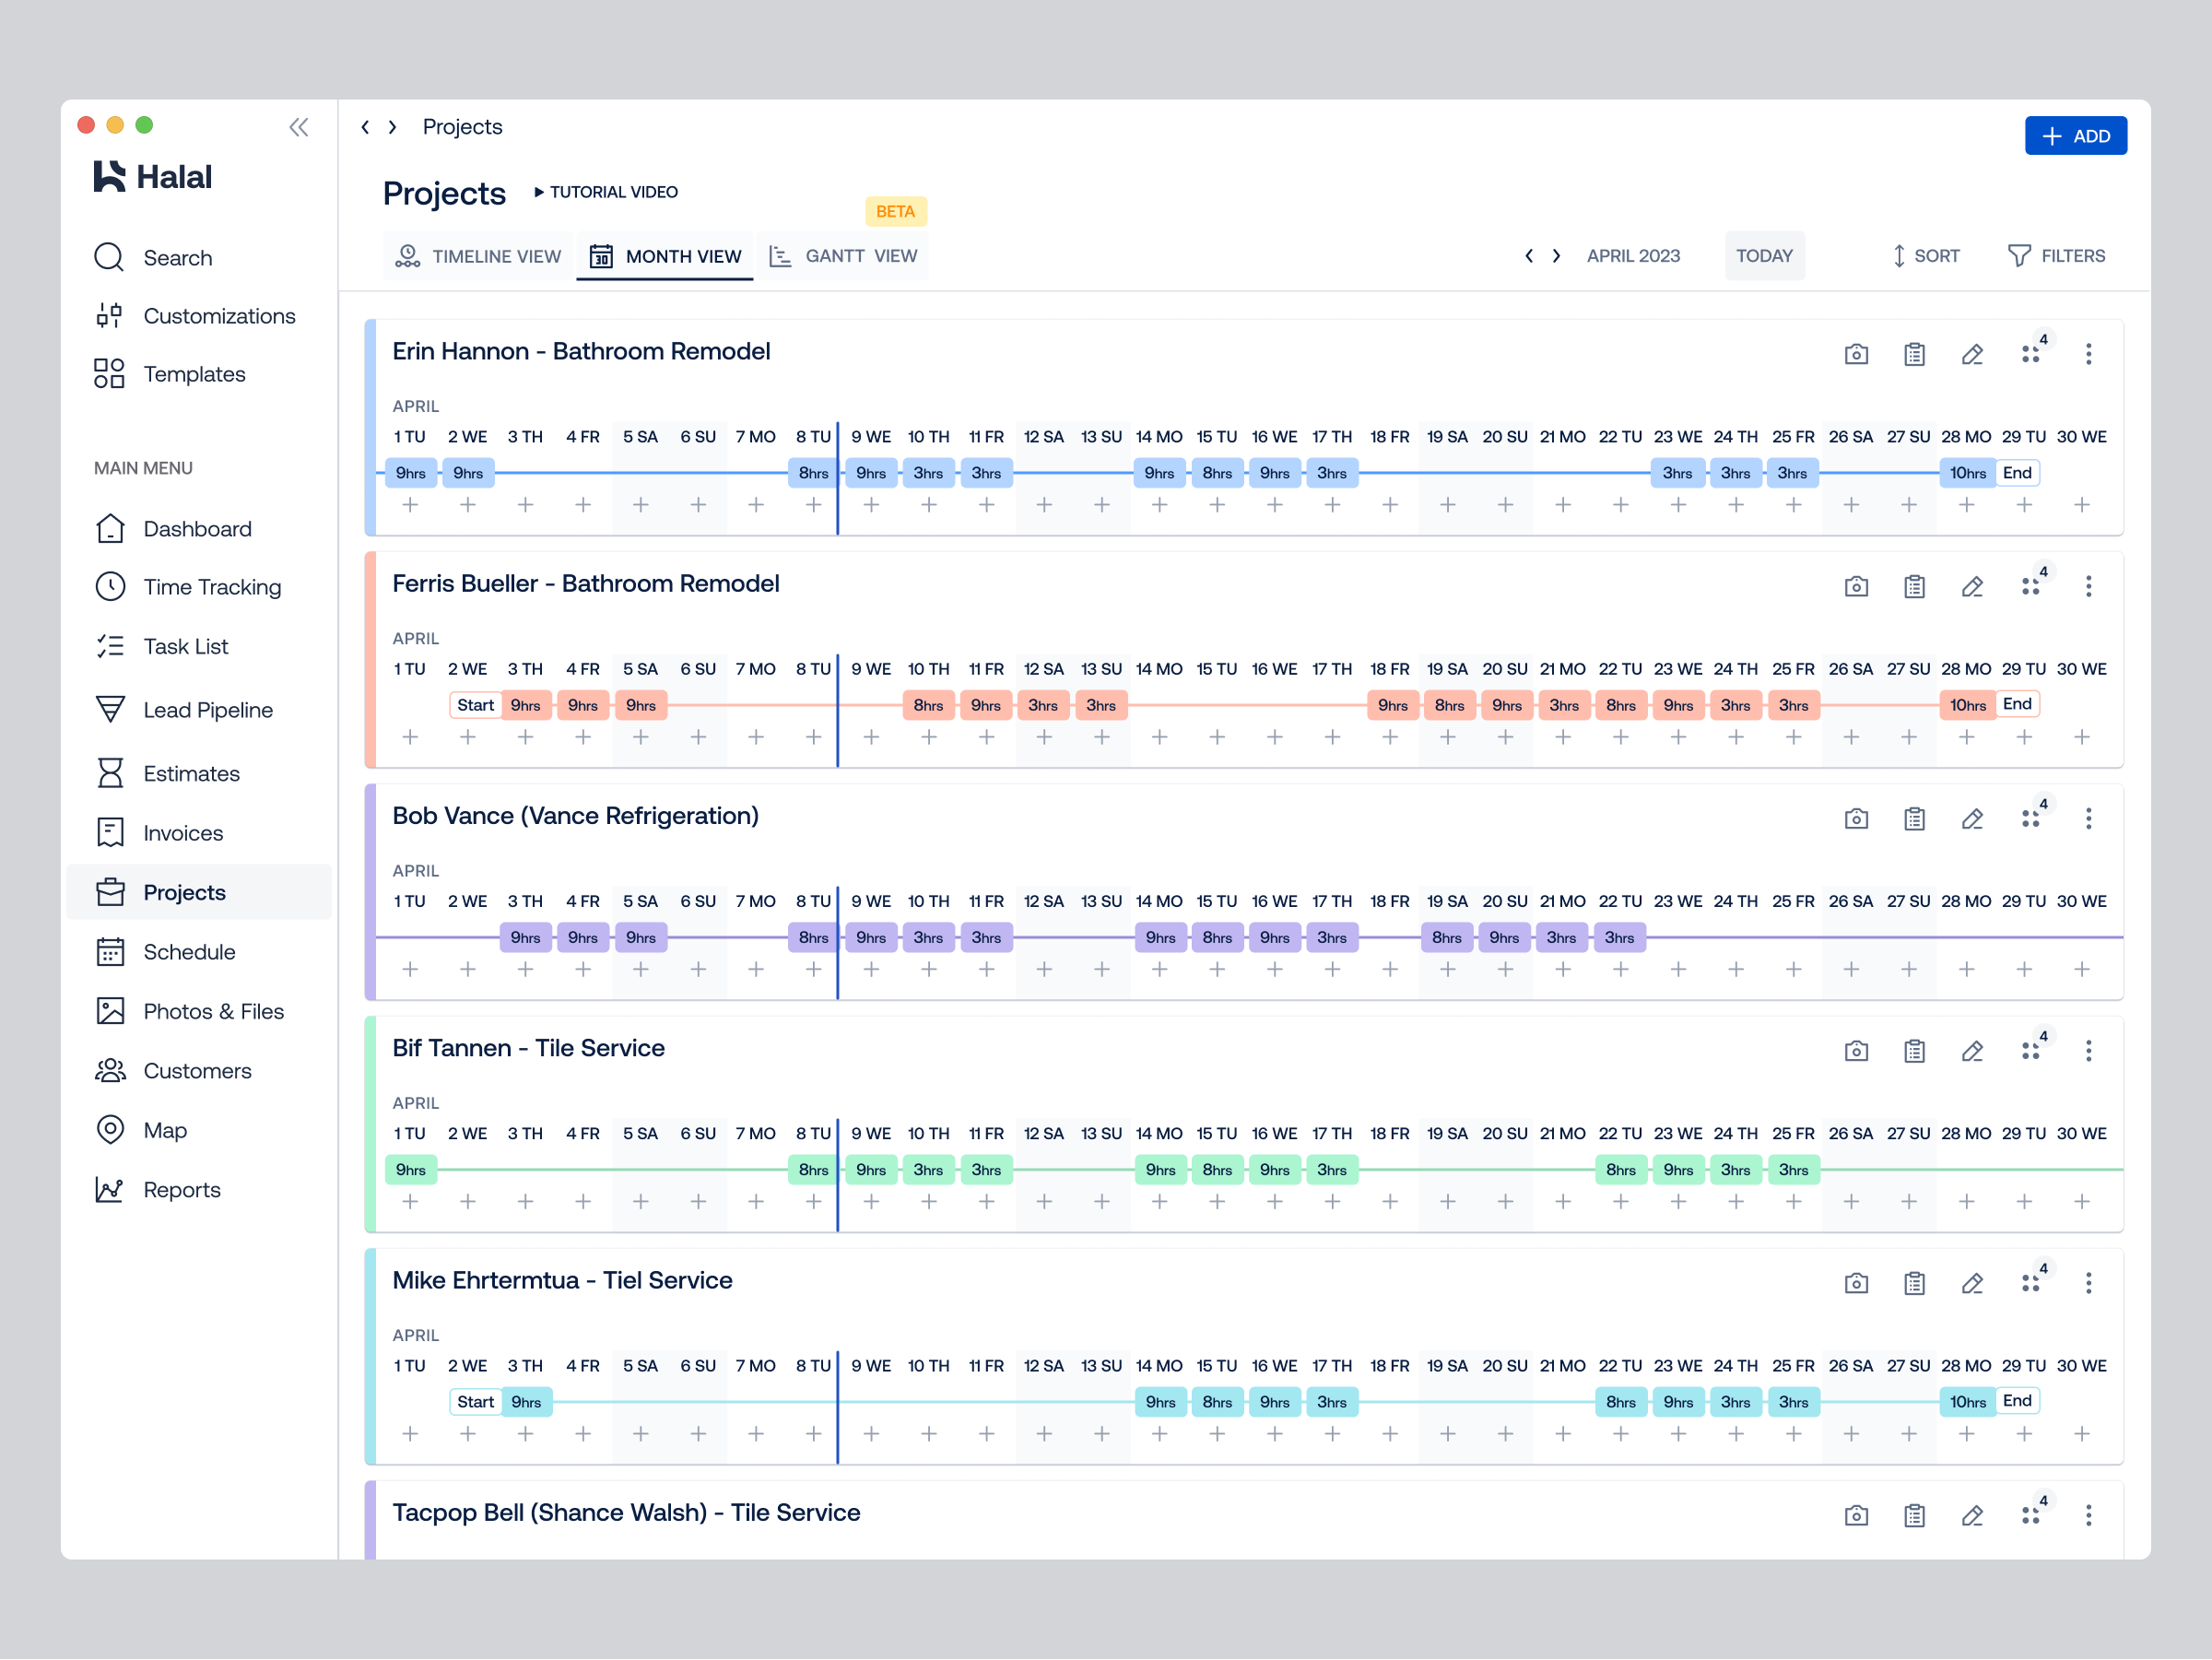This screenshot has width=2212, height=1660.
Task: Collapse the left sidebar with the double chevron
Action: 298,127
